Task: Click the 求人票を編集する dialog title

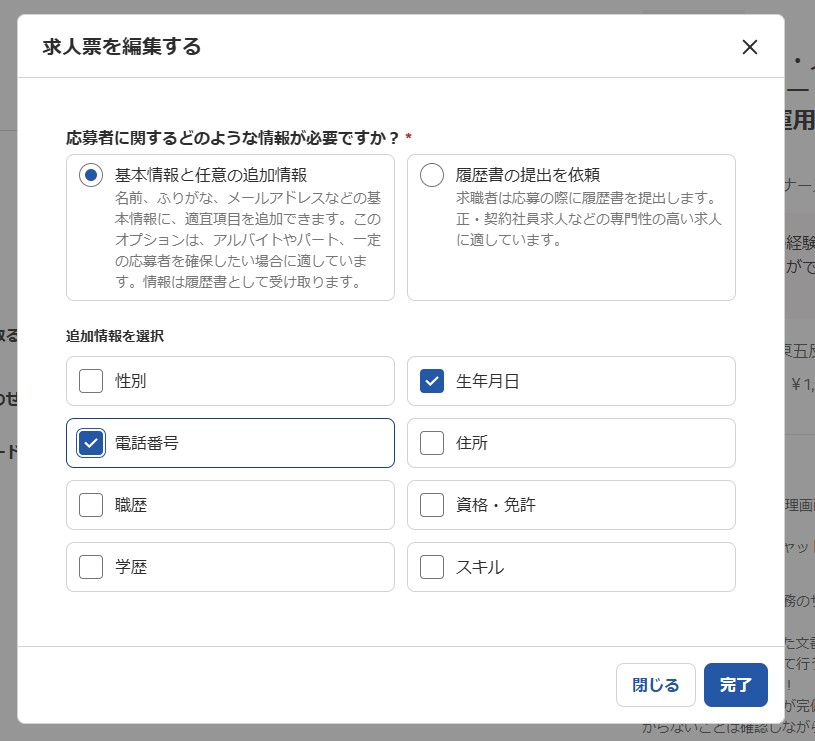Action: point(122,47)
